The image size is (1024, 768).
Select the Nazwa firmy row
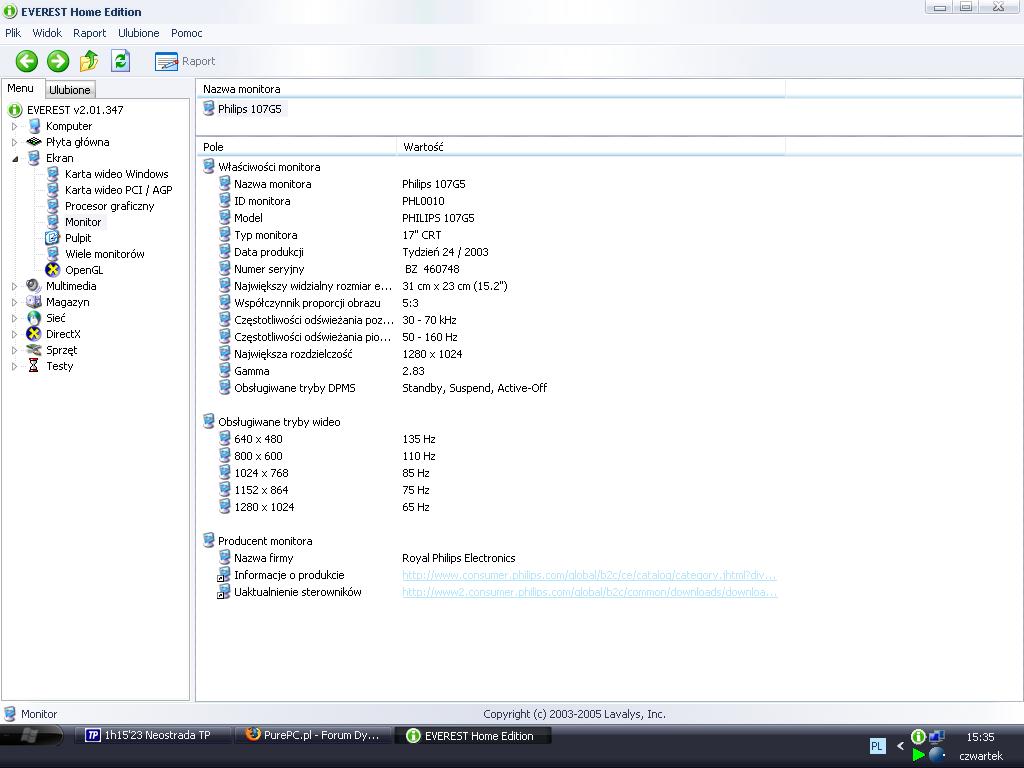pyautogui.click(x=490, y=558)
